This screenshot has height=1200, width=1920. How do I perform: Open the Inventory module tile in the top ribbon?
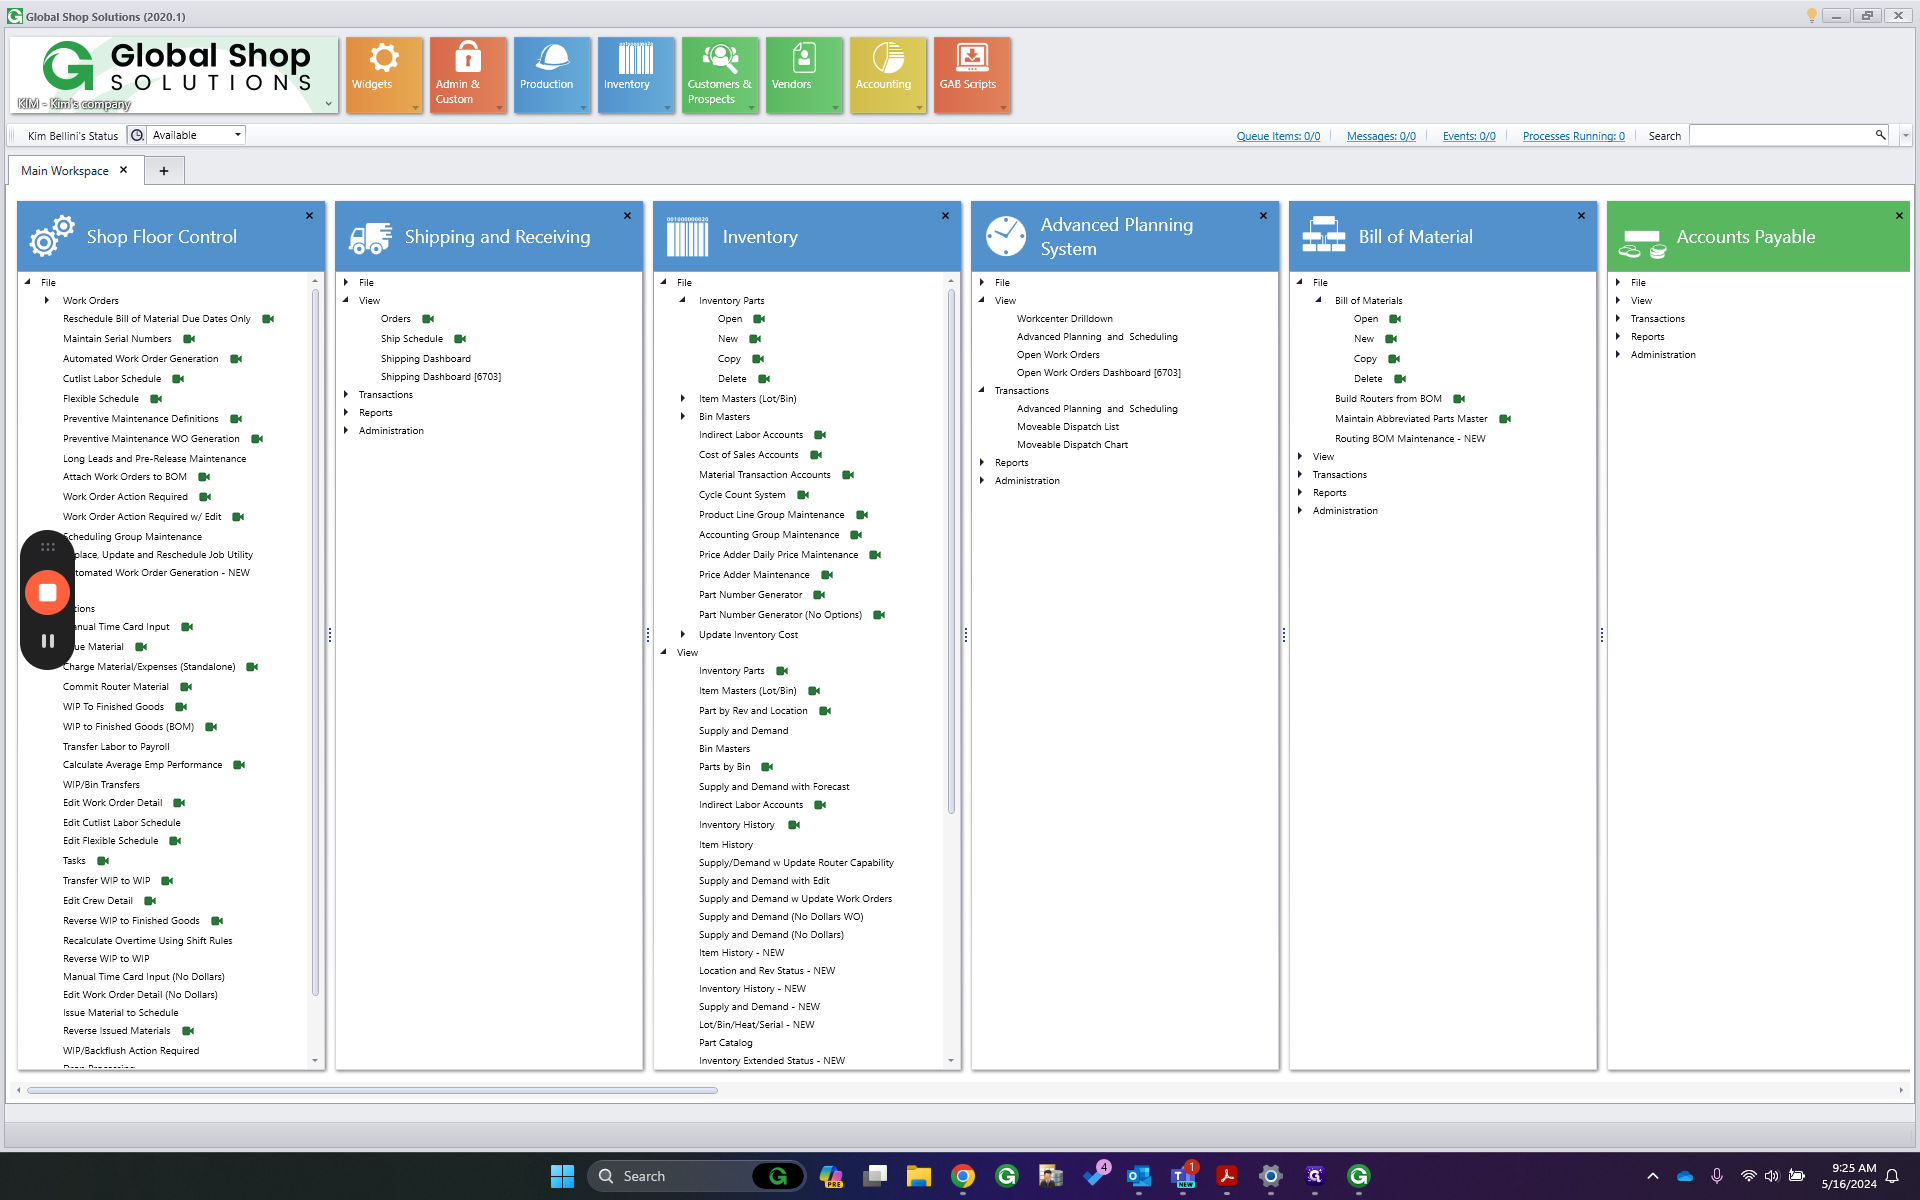pos(636,75)
